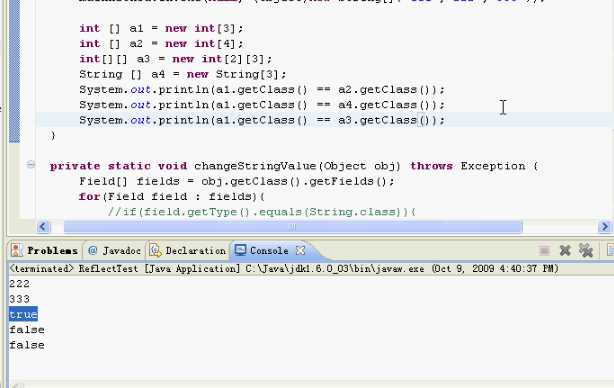The width and height of the screenshot is (614, 388).
Task: Click the Console tab monitor icon
Action: 240,250
